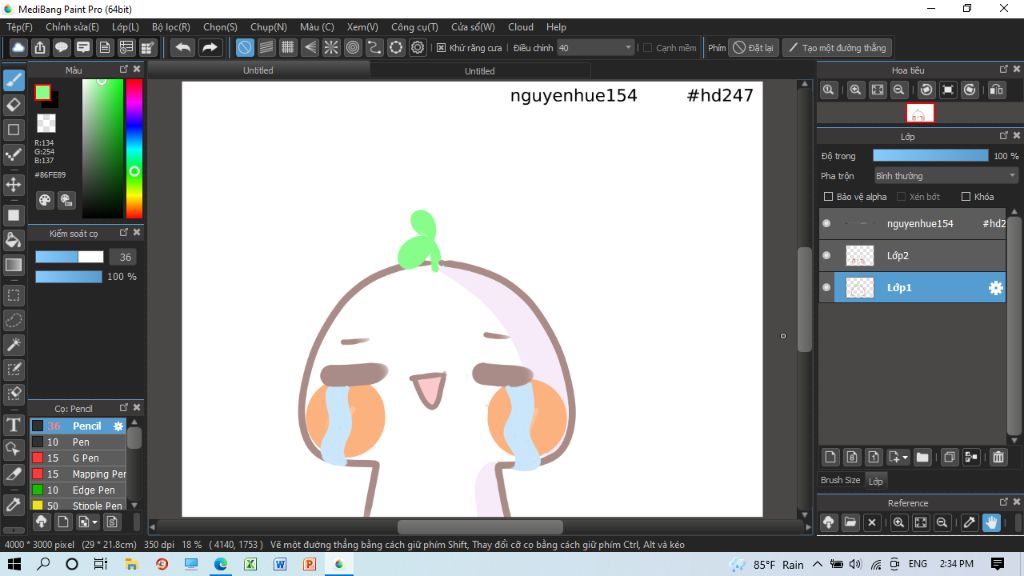The width and height of the screenshot is (1024, 576).
Task: Open the Chỉnh sửa(E) menu
Action: pyautogui.click(x=72, y=27)
